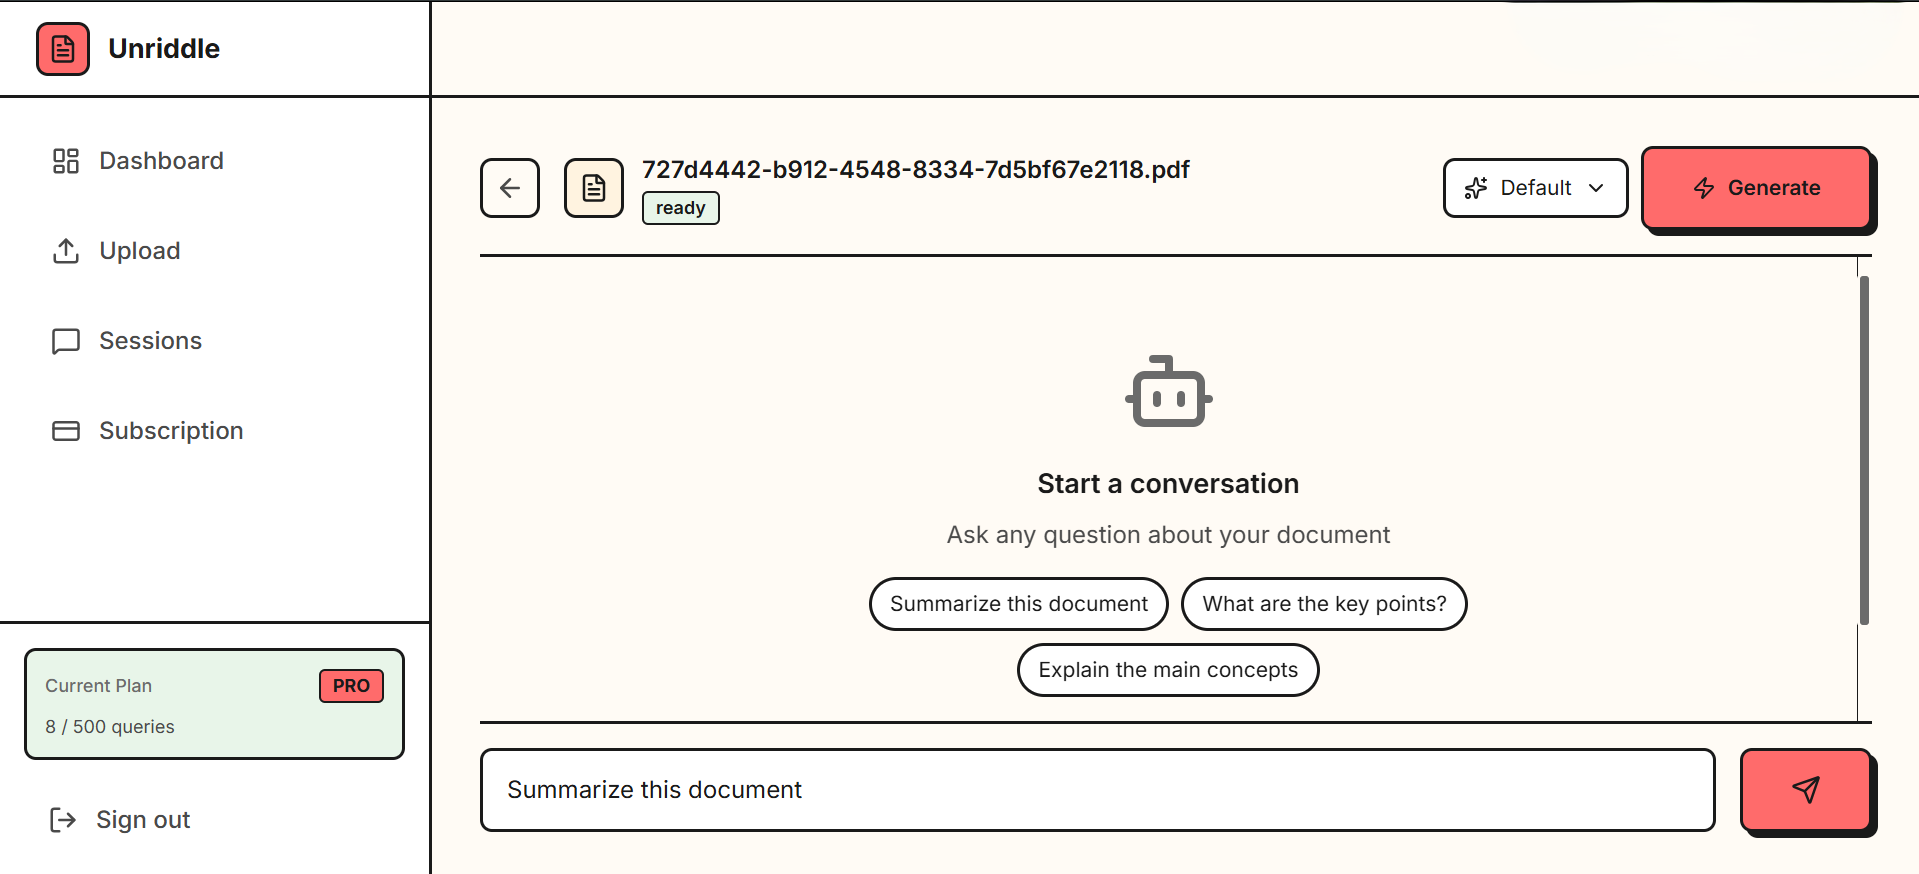Click the Sessions chat bubble icon
This screenshot has width=1919, height=874.
(66, 341)
